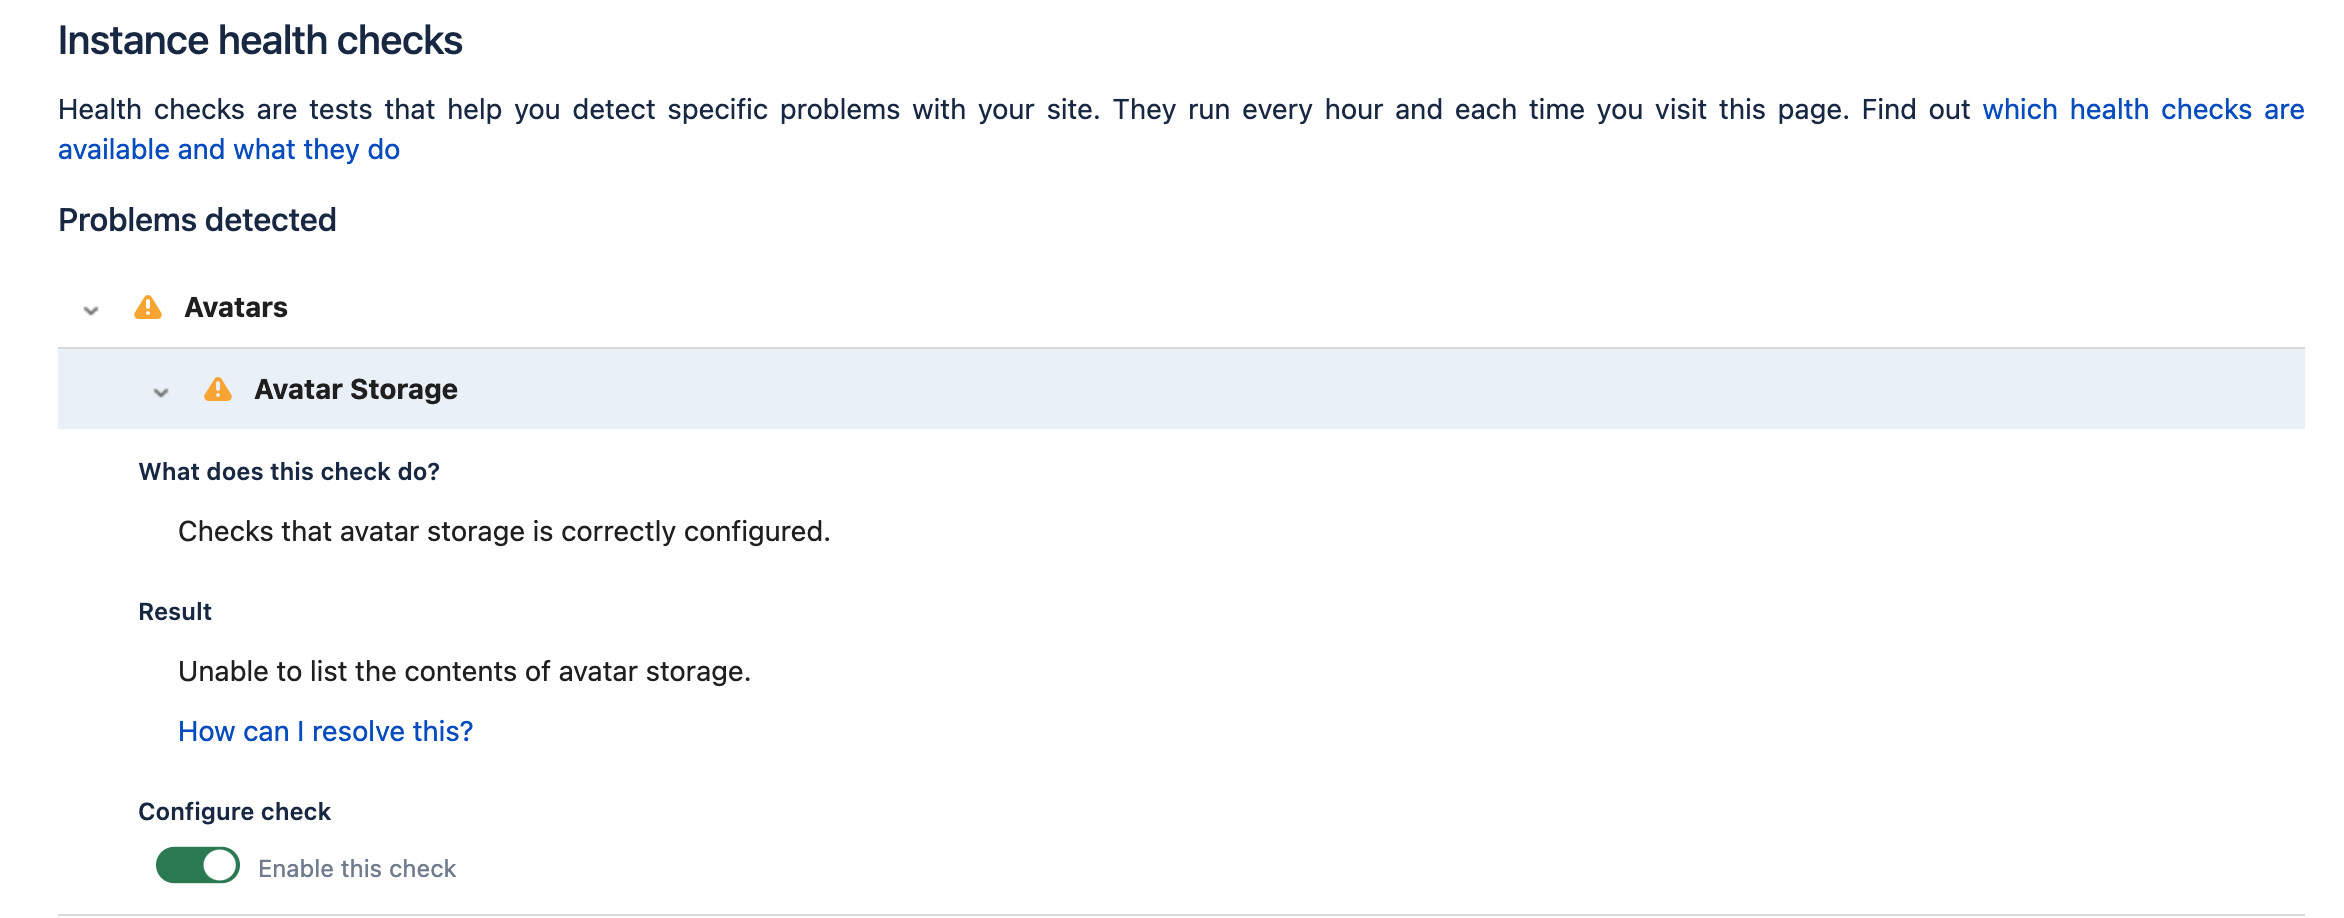Click the "Problems detected" heading
Image resolution: width=2344 pixels, height=918 pixels.
pyautogui.click(x=197, y=220)
